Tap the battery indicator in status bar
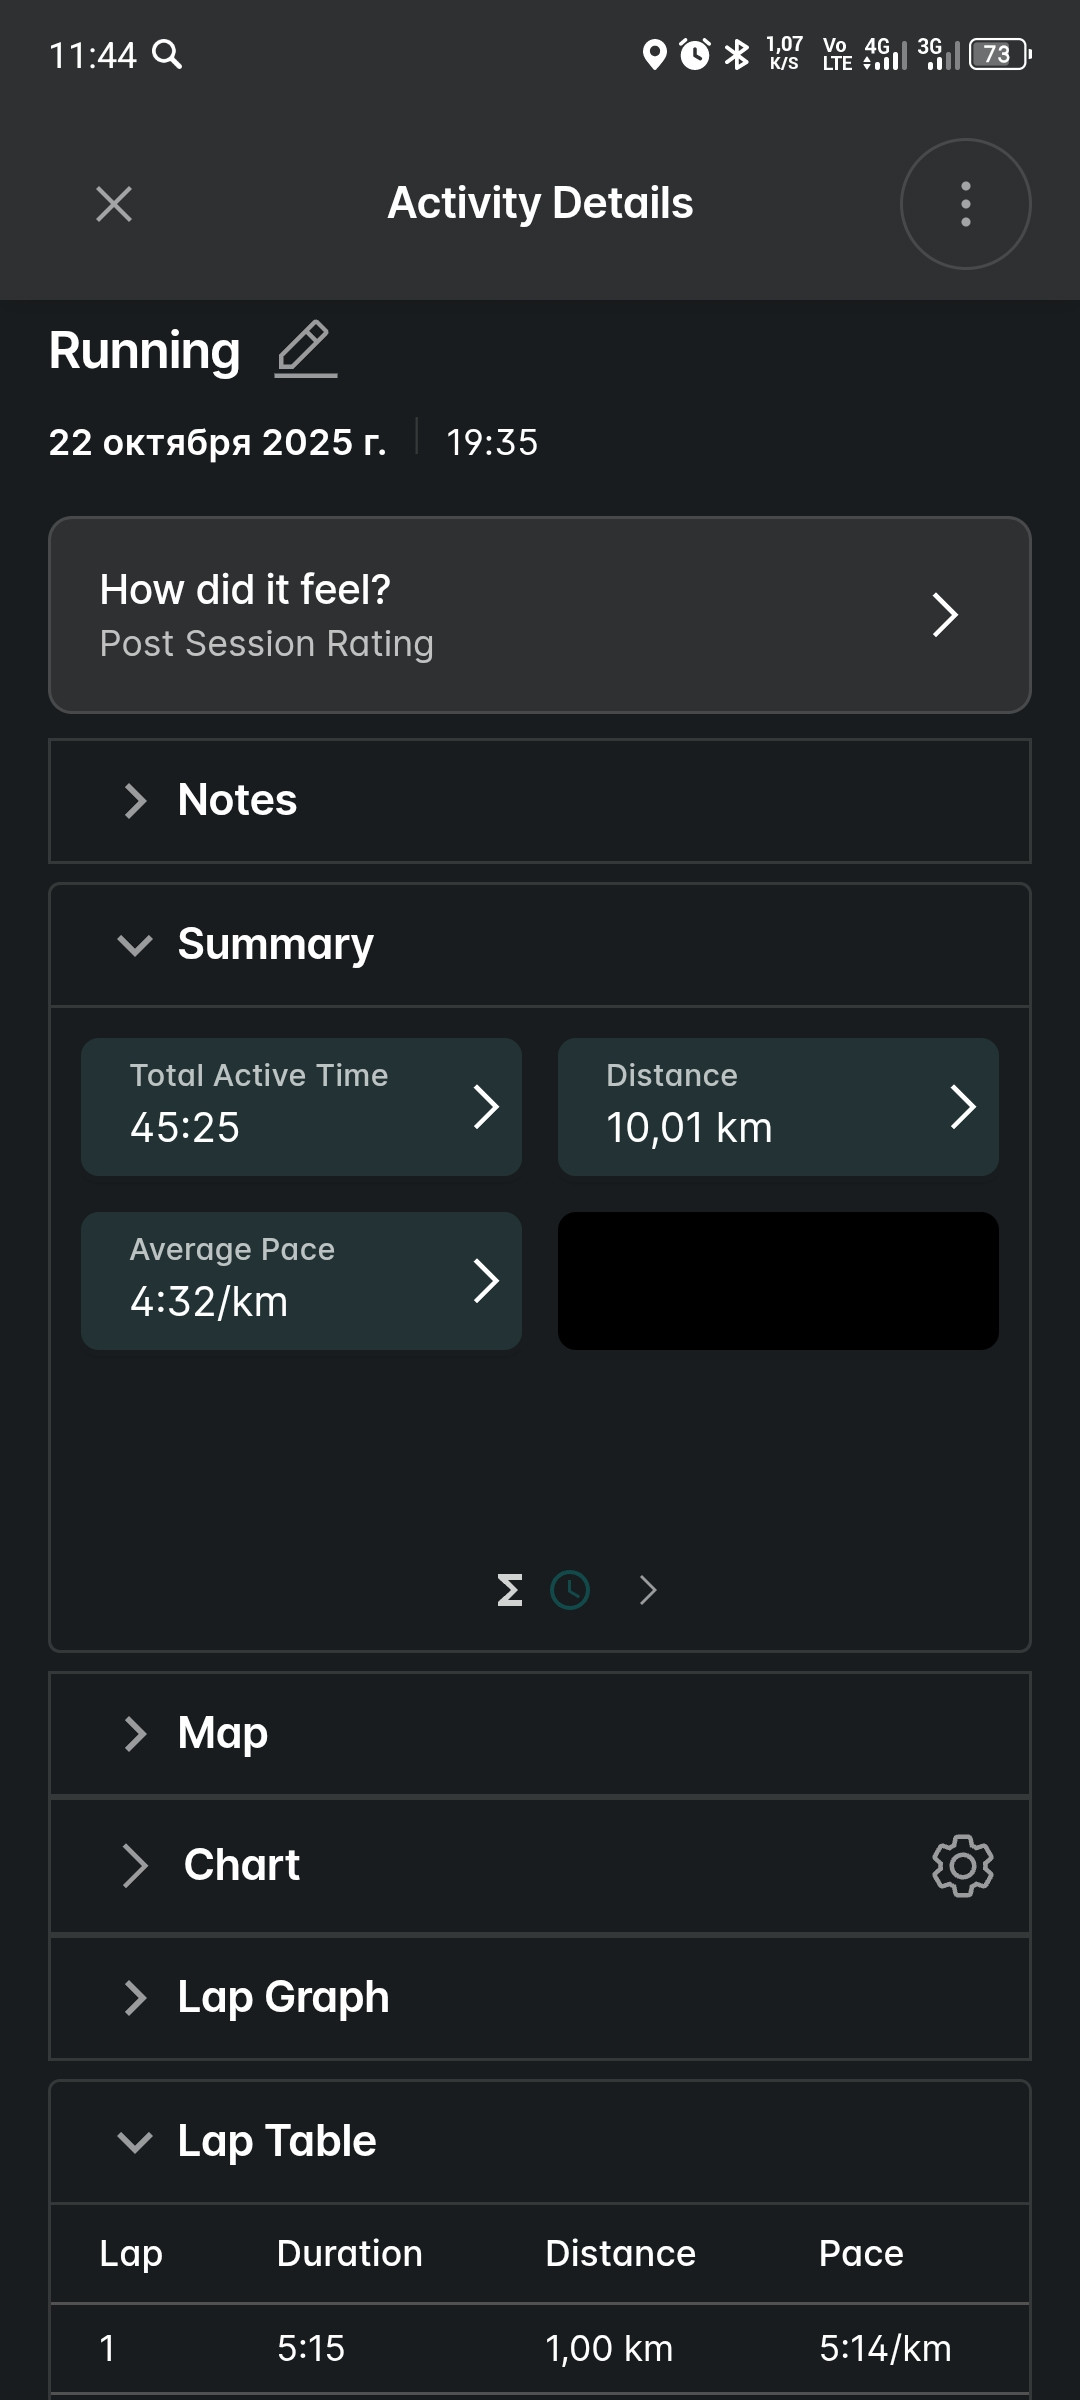Screen dimensions: 1080x2400 coord(999,54)
